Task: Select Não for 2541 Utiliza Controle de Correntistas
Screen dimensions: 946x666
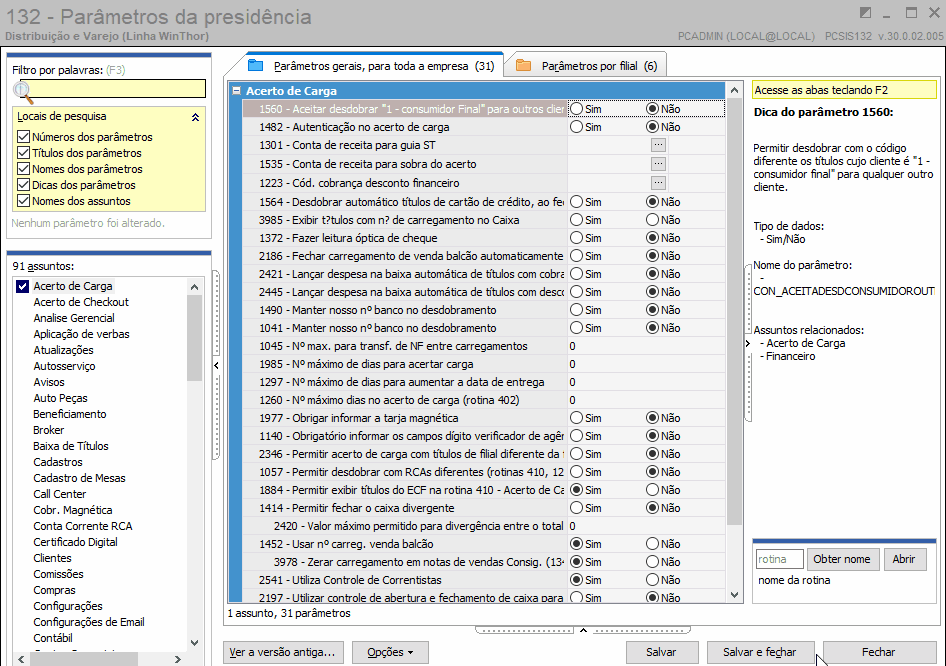Action: click(652, 580)
